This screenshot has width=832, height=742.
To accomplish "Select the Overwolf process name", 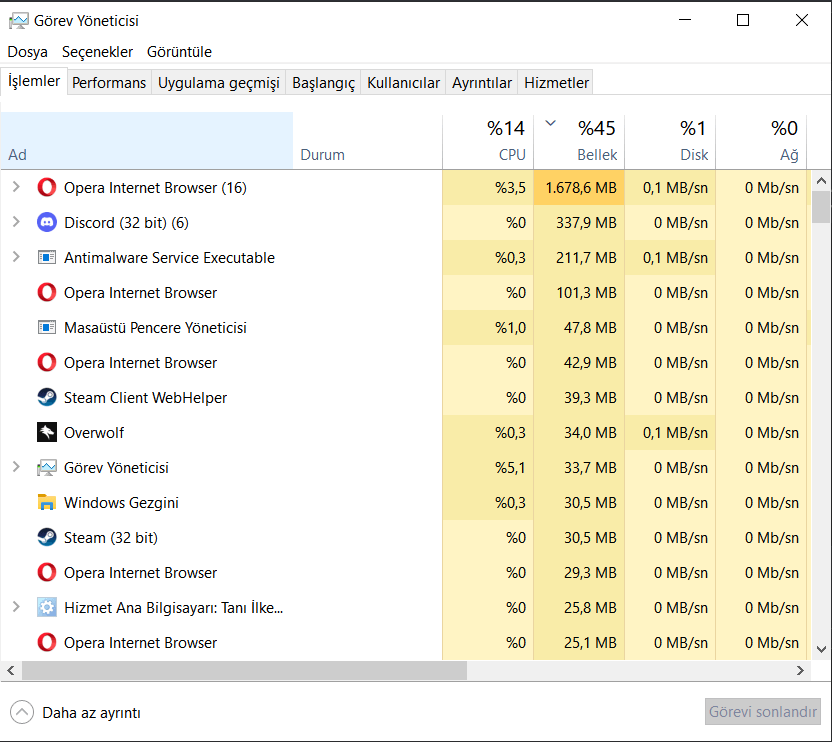I will (94, 433).
